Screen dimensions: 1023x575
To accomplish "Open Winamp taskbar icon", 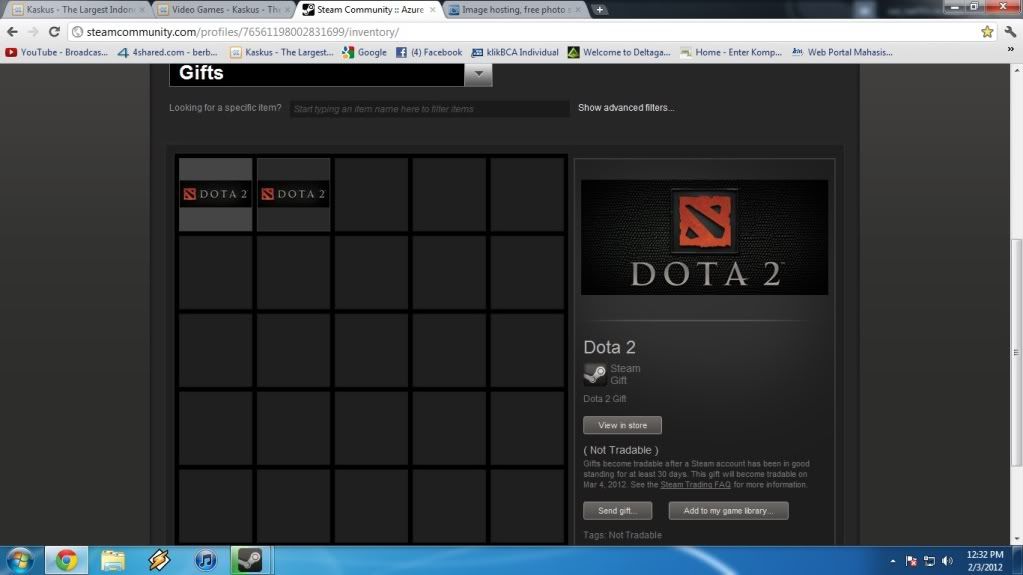I will pos(159,561).
